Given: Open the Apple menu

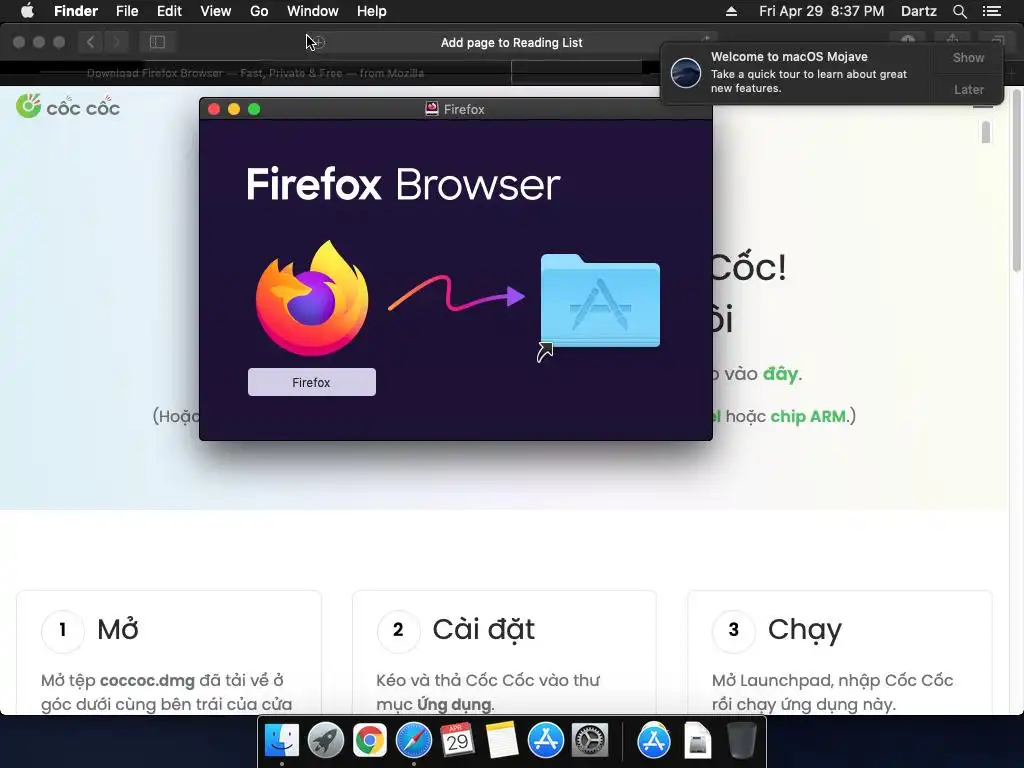Looking at the screenshot, I should (27, 11).
